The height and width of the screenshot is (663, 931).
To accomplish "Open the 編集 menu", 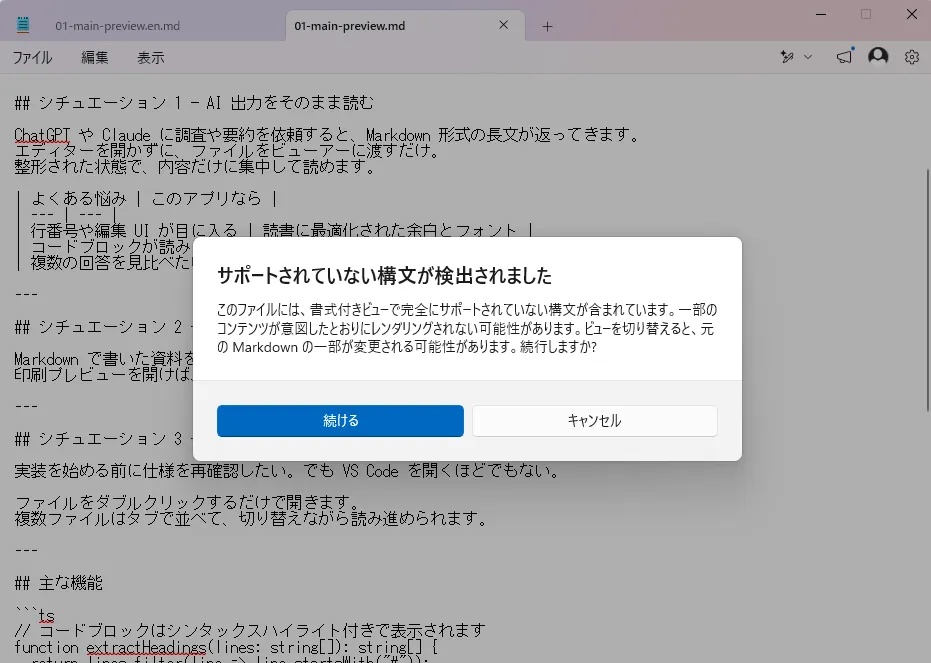I will pos(94,58).
